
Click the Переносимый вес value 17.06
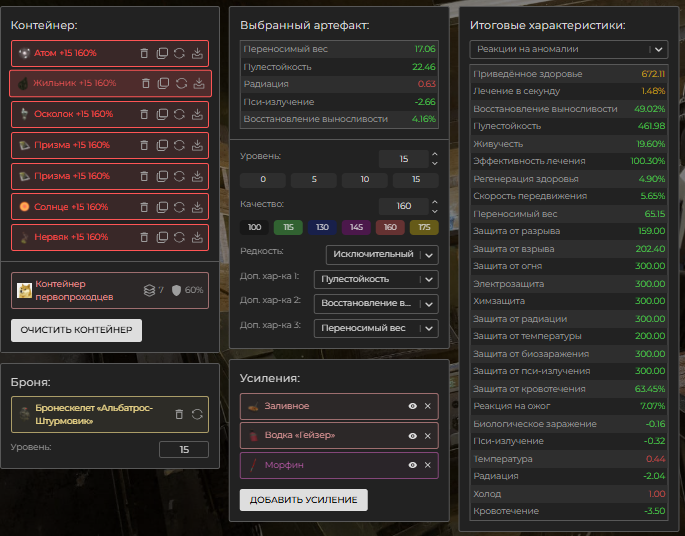(x=425, y=49)
